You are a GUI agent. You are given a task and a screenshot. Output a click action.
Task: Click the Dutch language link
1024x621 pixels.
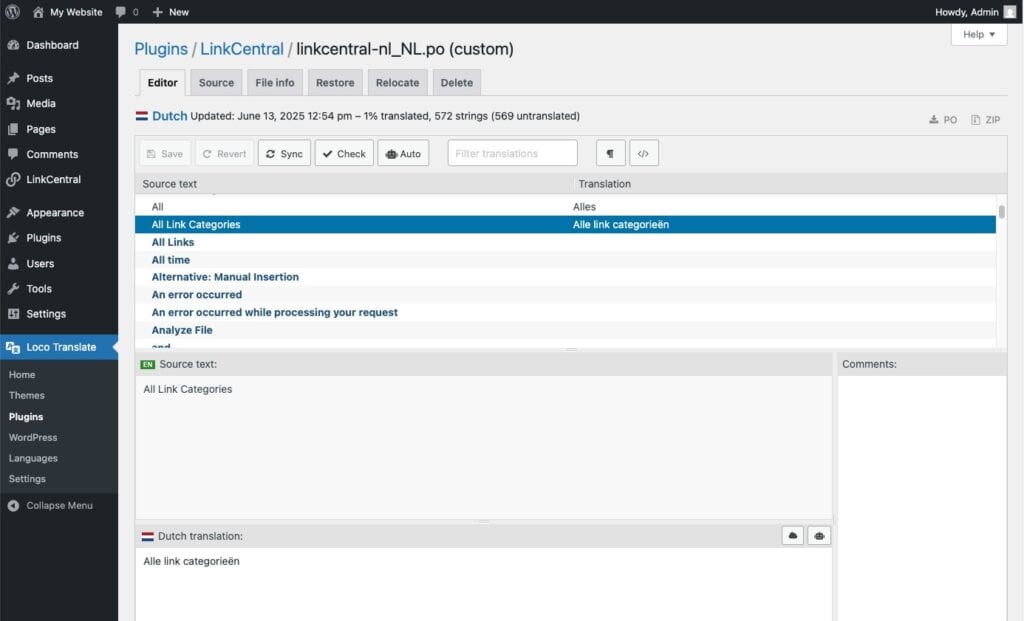click(x=170, y=116)
